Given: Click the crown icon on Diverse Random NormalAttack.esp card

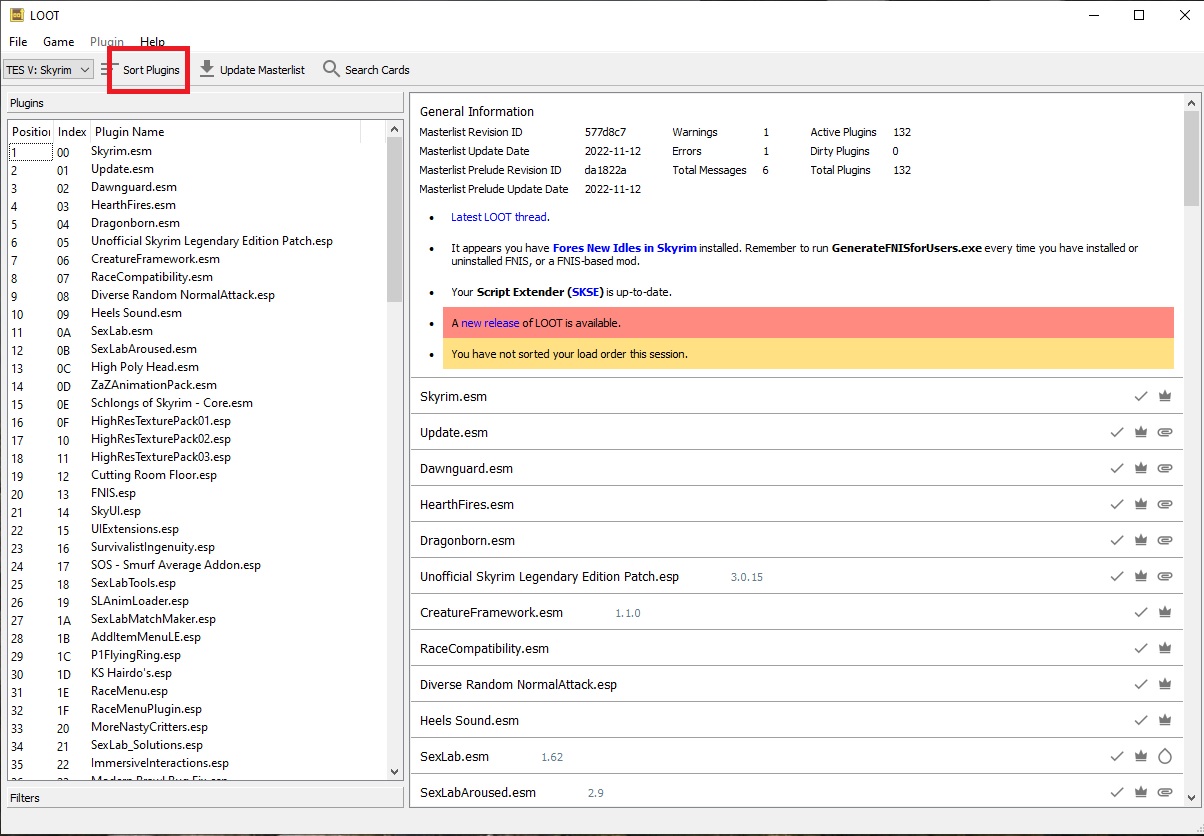Looking at the screenshot, I should [x=1164, y=685].
